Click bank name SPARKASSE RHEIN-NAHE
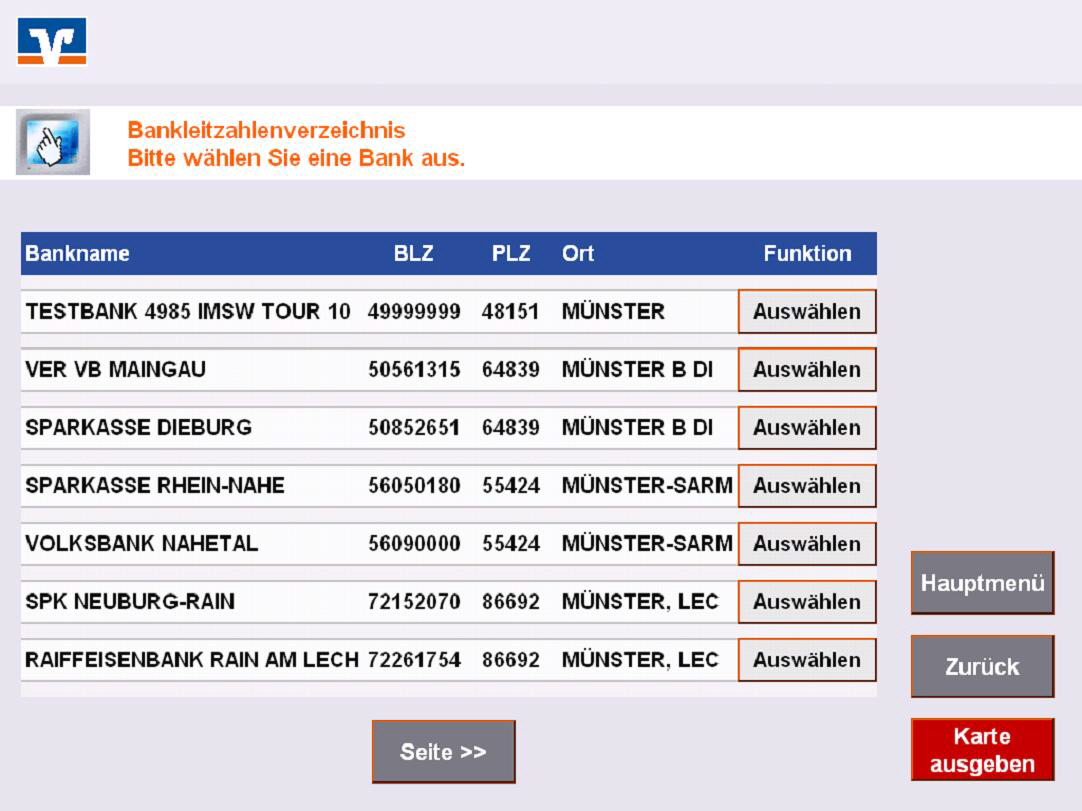 tap(155, 485)
